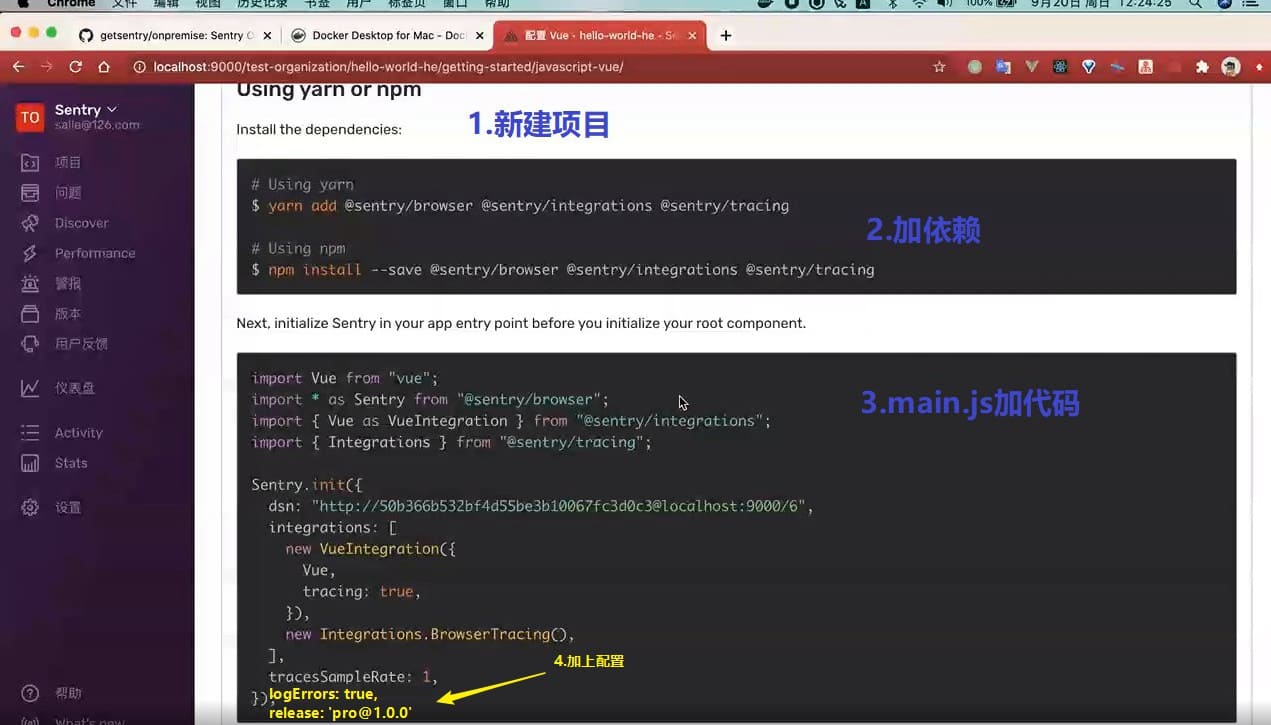Reload the current page

pos(75,67)
